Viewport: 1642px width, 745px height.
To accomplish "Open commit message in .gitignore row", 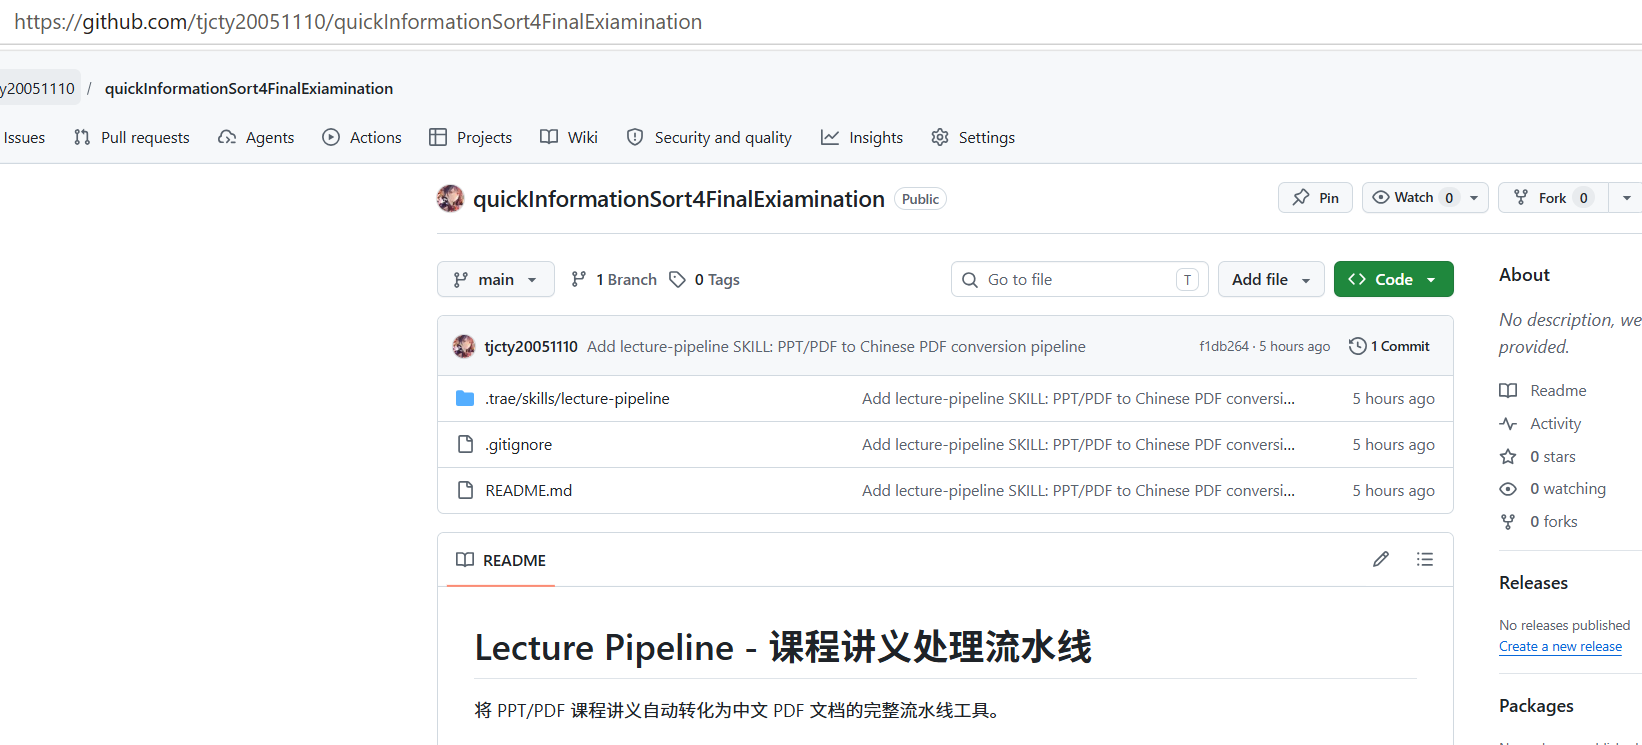I will click(1078, 444).
